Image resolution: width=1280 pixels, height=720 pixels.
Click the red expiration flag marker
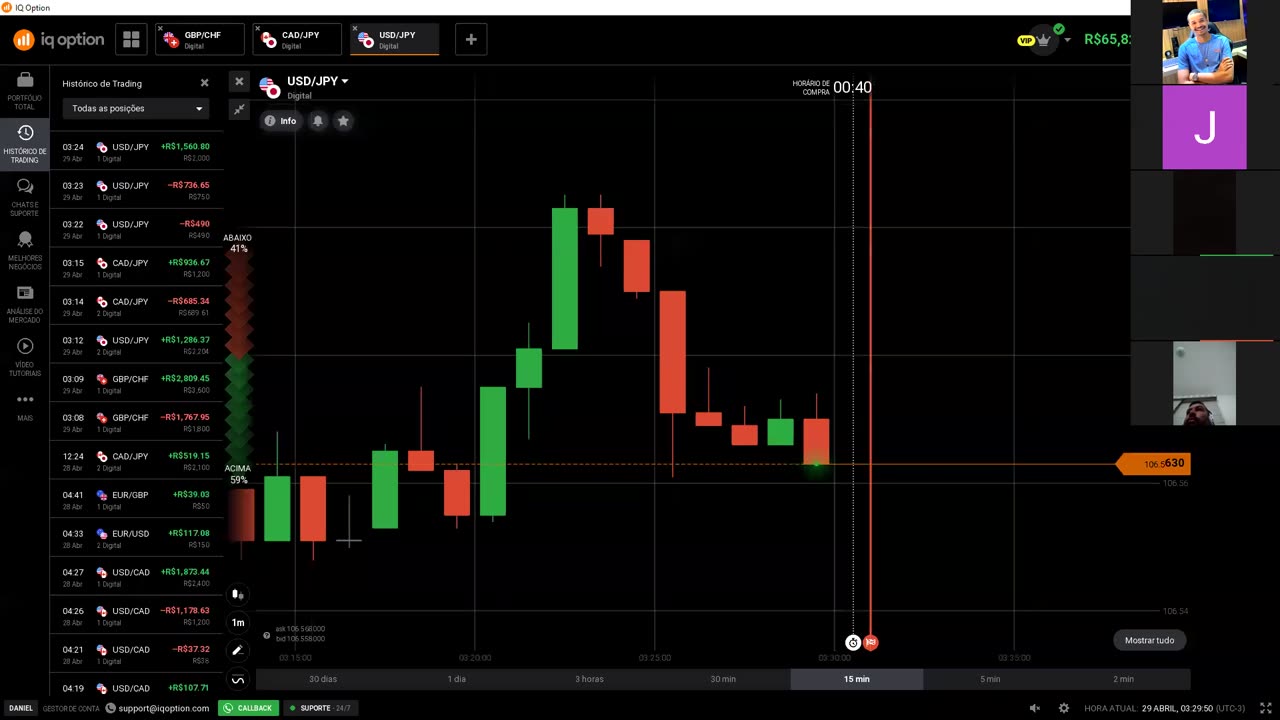[871, 643]
